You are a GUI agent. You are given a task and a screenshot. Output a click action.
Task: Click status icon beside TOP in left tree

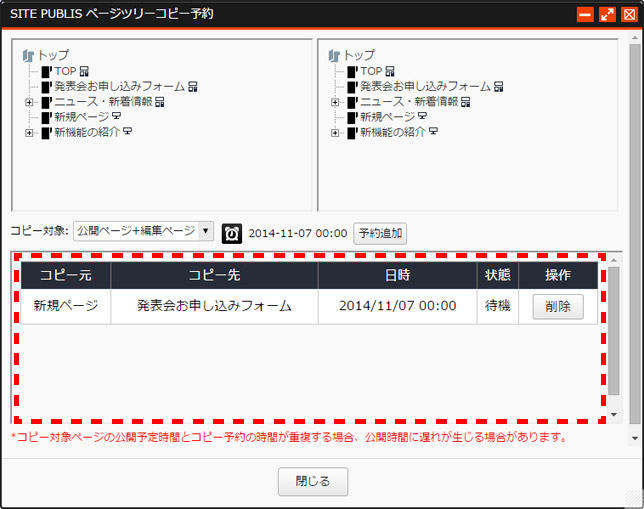[84, 71]
